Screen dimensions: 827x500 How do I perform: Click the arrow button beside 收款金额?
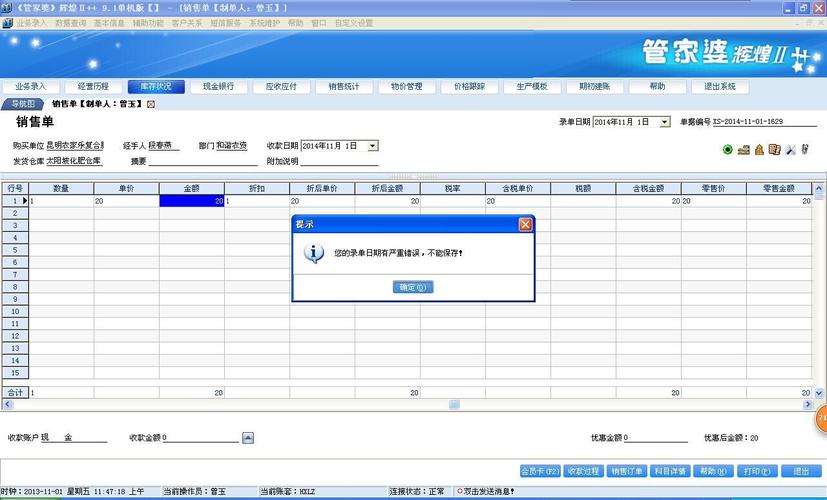pyautogui.click(x=248, y=438)
